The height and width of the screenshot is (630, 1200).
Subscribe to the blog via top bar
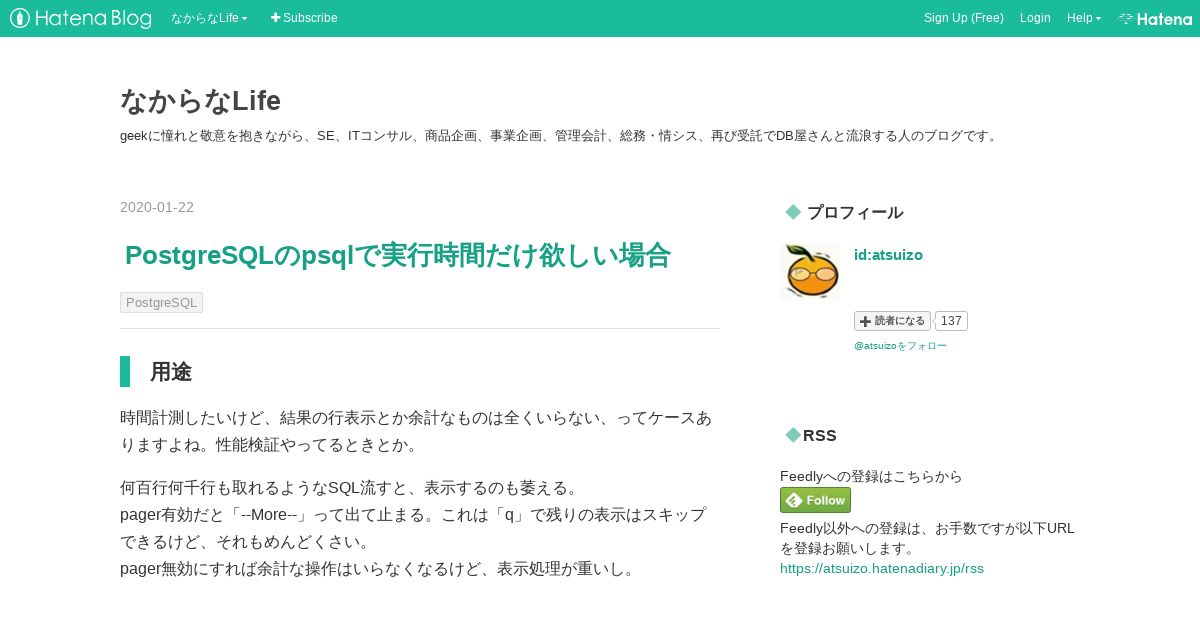304,18
